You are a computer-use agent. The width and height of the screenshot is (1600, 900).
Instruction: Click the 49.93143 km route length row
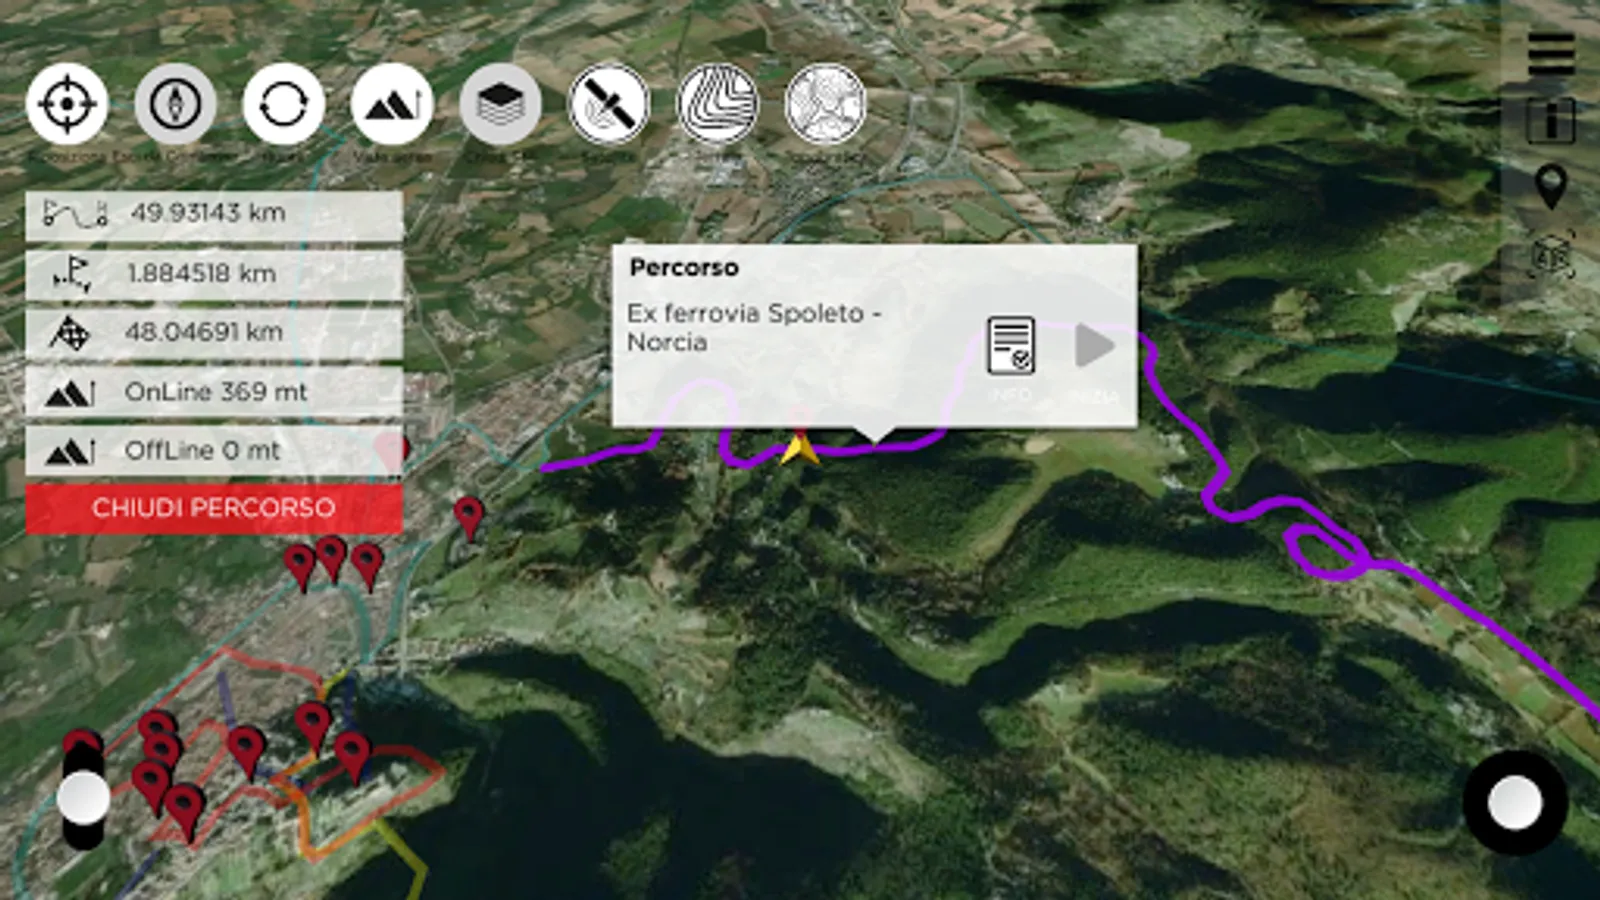214,214
